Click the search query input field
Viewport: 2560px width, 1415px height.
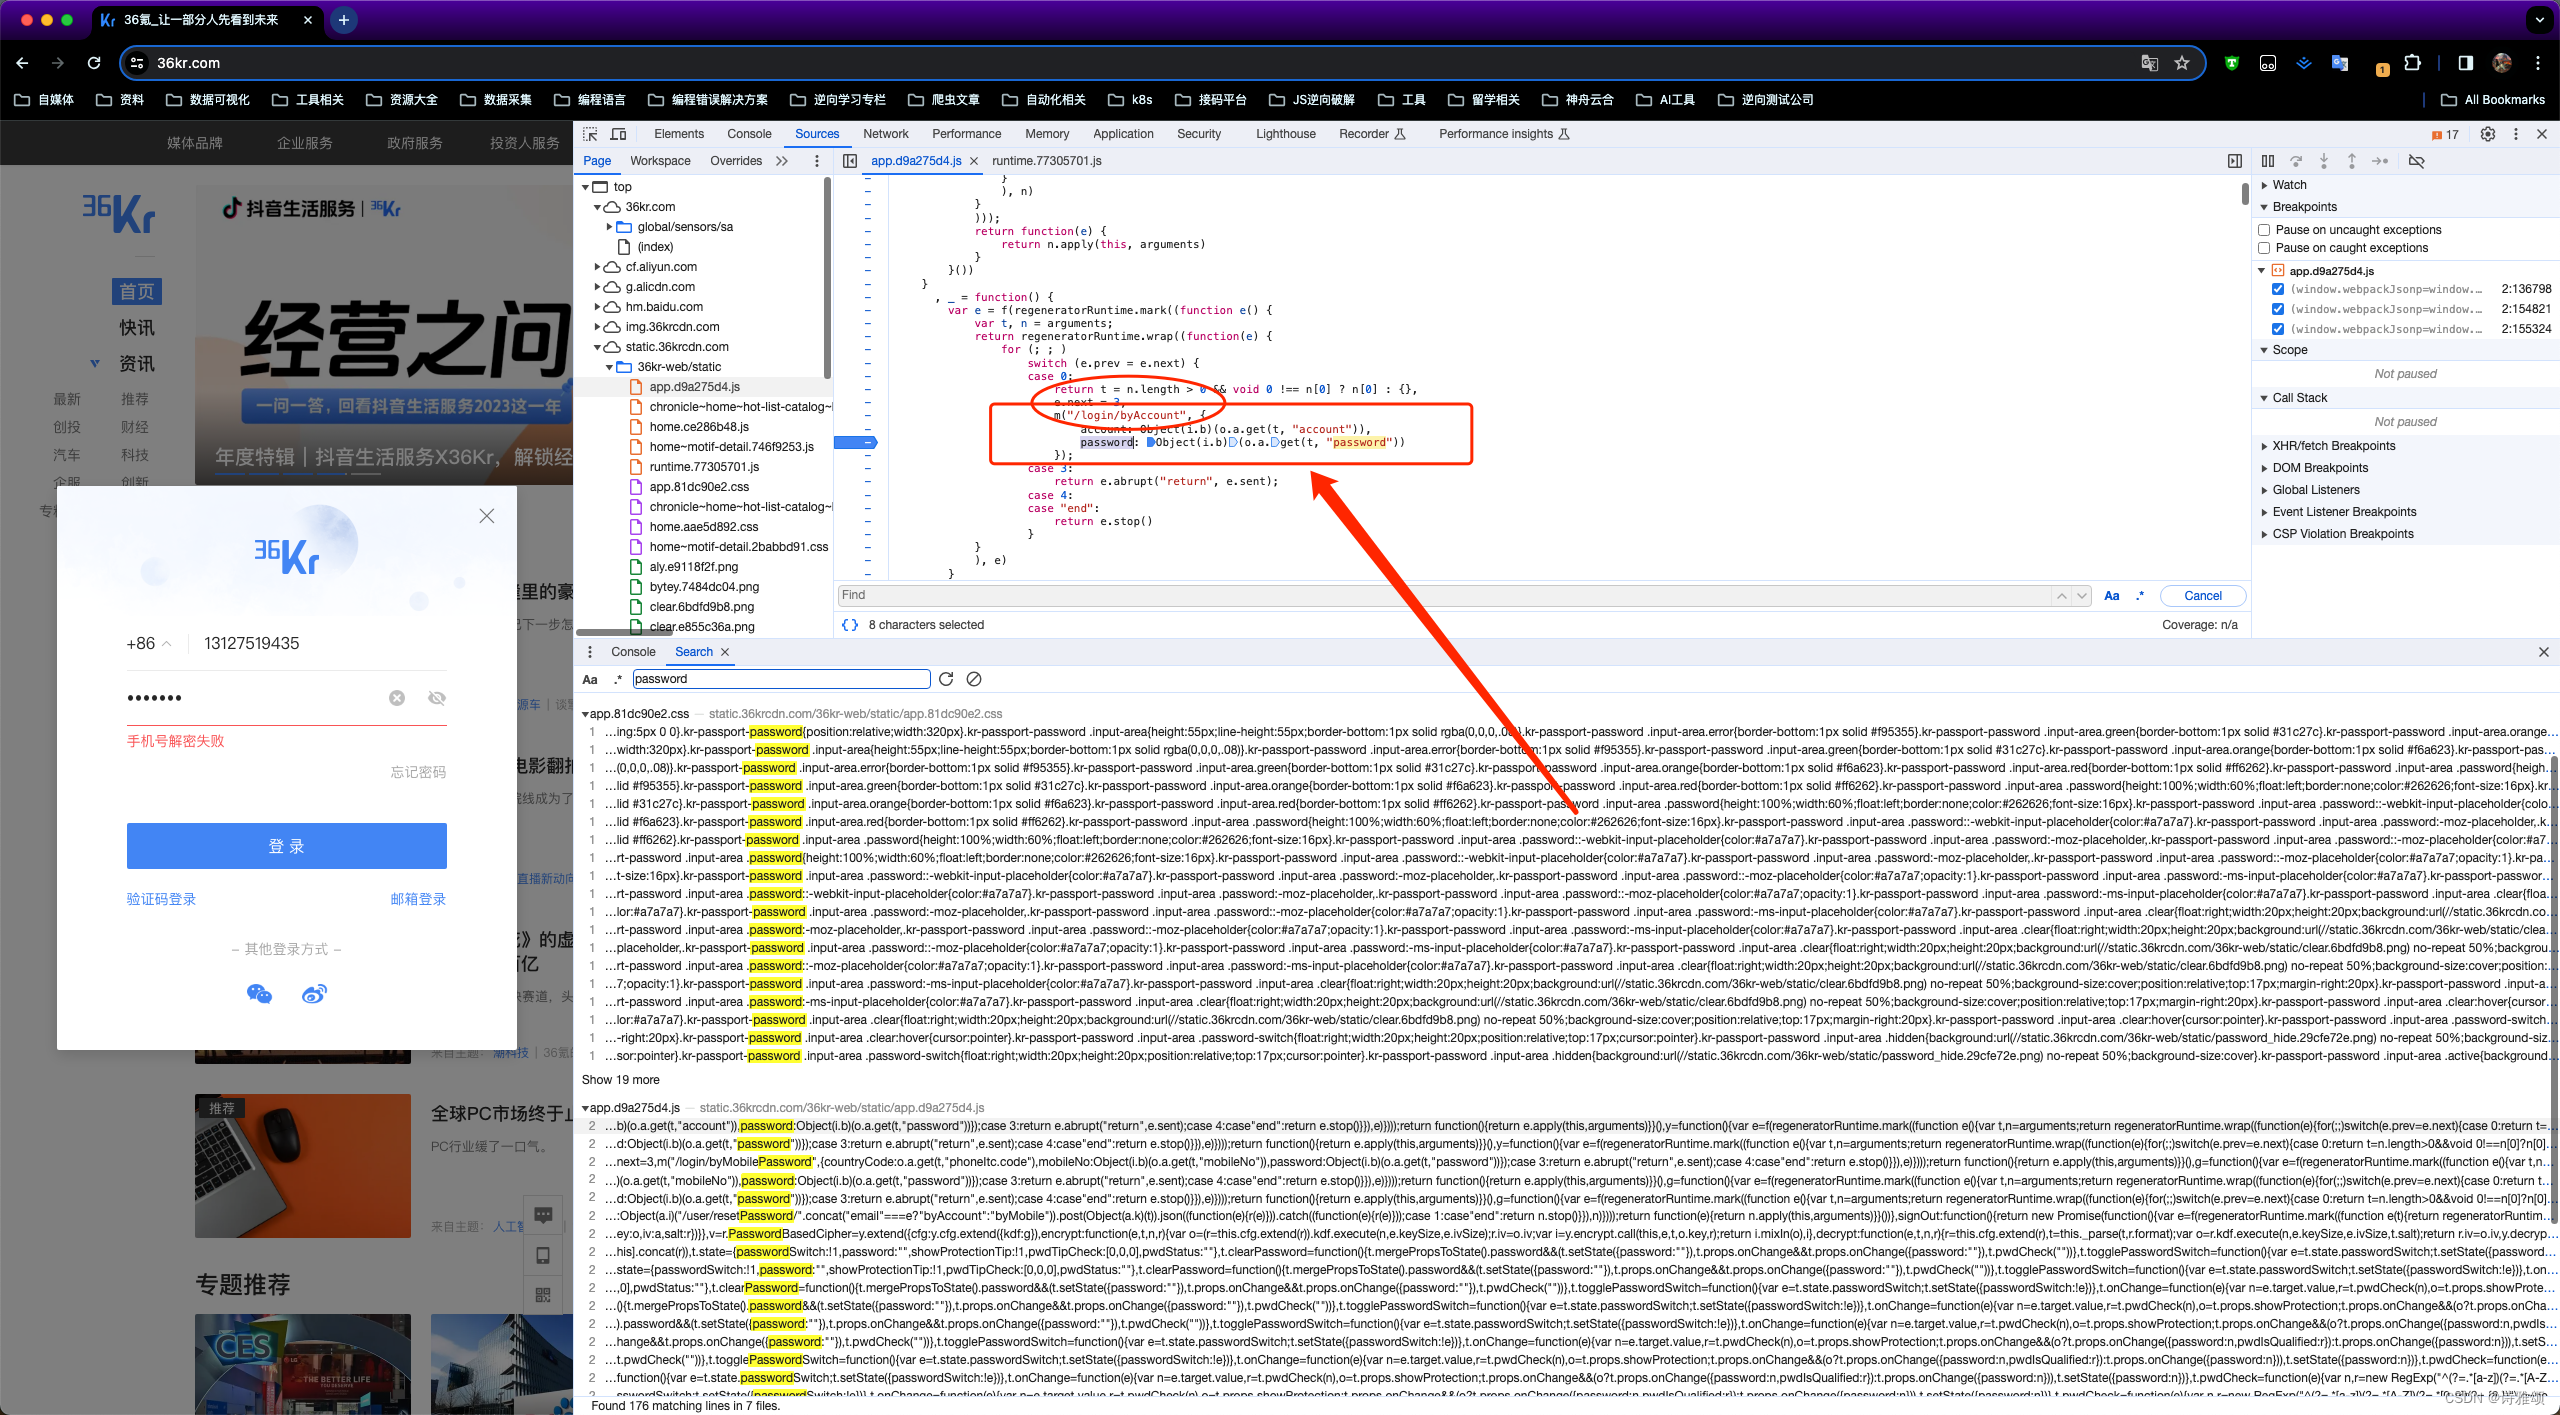tap(781, 679)
